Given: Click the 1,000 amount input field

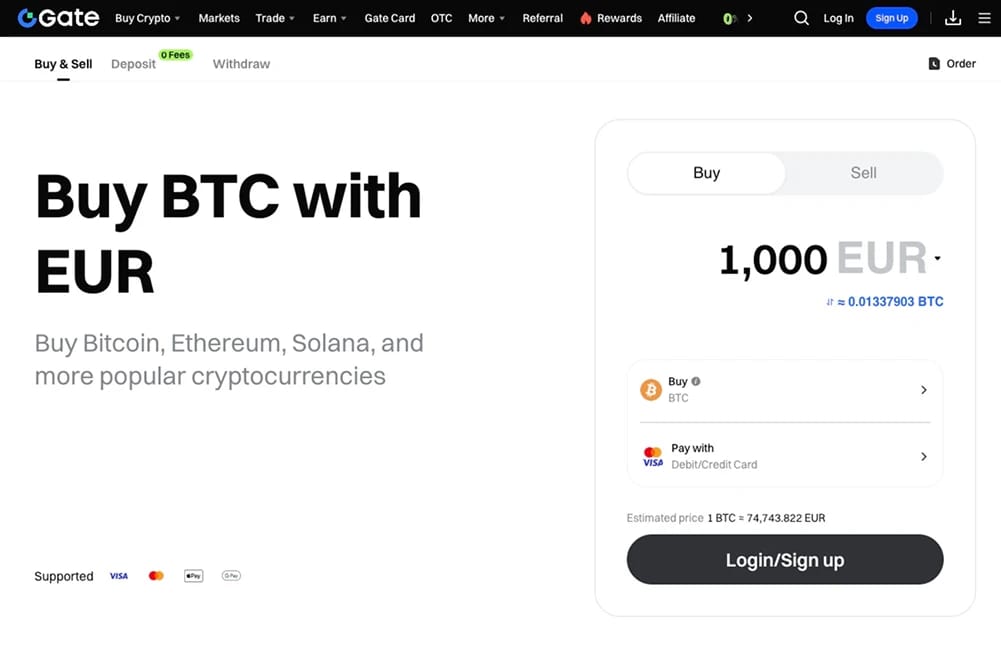Looking at the screenshot, I should point(772,260).
